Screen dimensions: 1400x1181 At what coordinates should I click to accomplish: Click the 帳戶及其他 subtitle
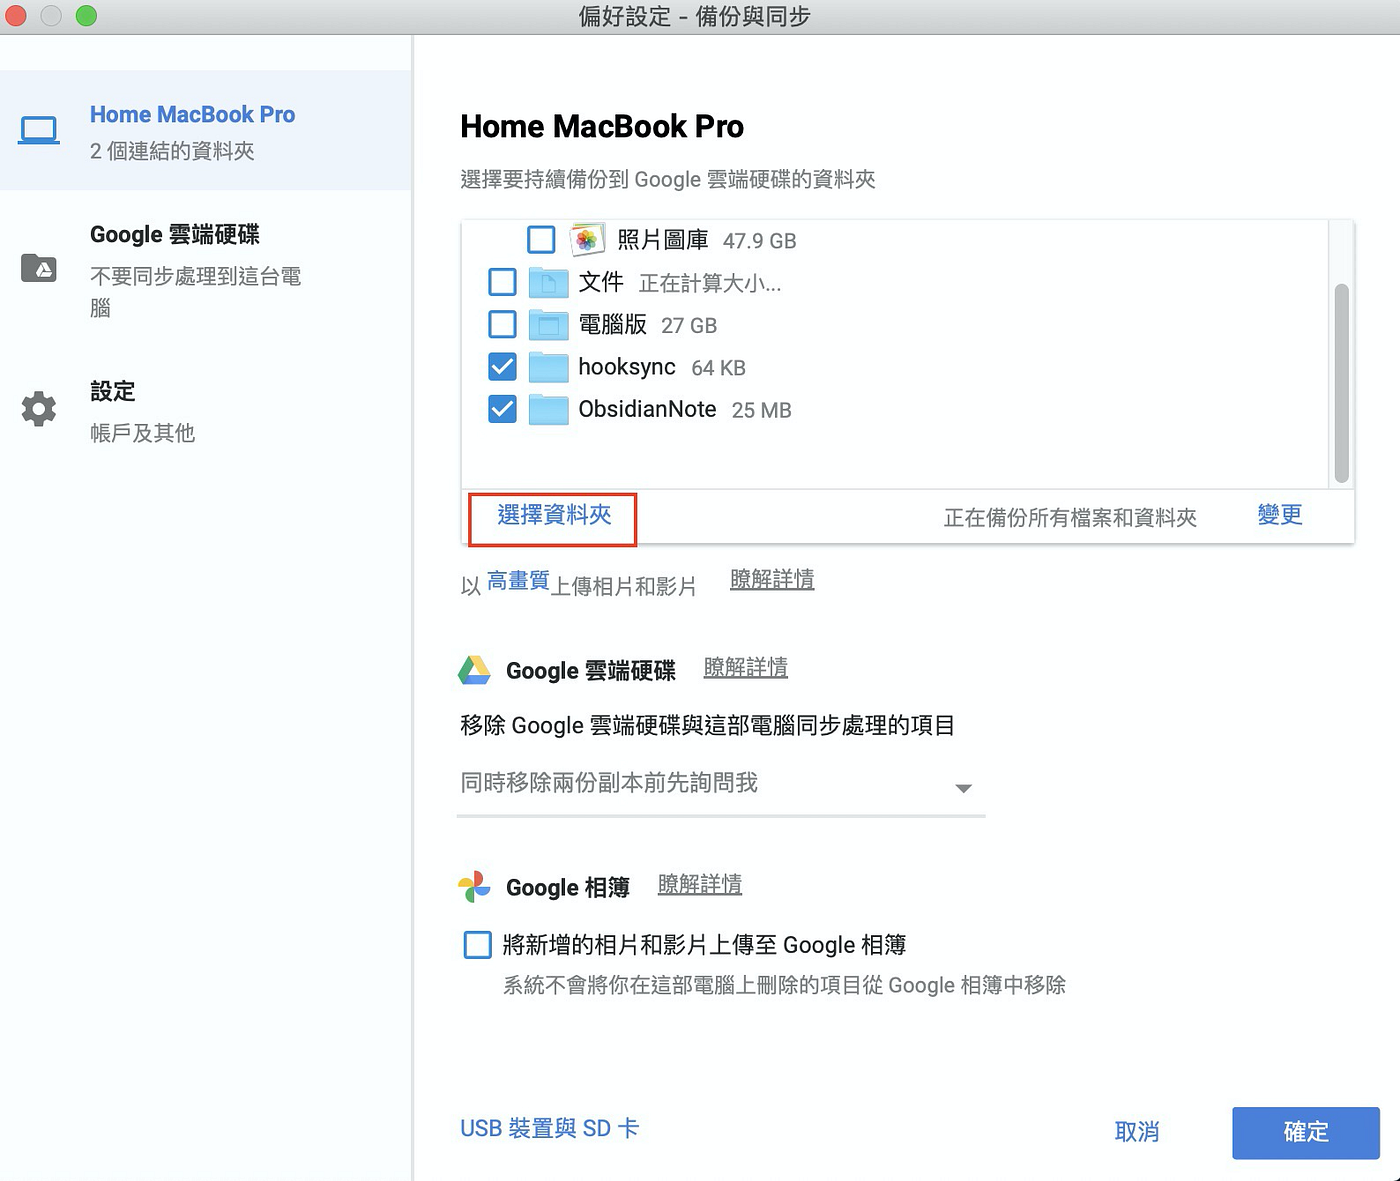[x=142, y=433]
